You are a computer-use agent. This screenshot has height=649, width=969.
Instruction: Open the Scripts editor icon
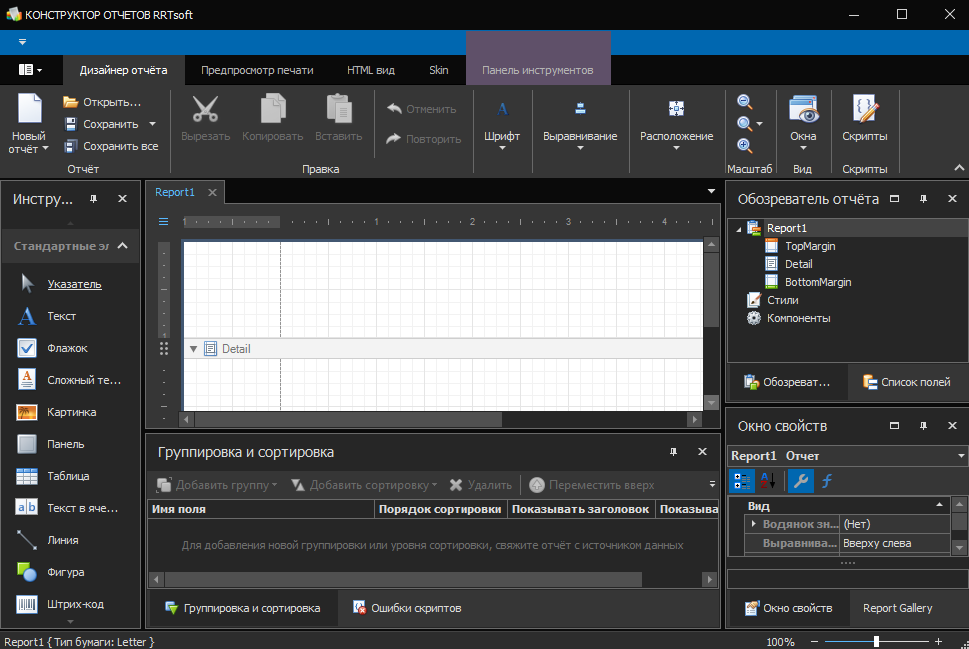(864, 110)
